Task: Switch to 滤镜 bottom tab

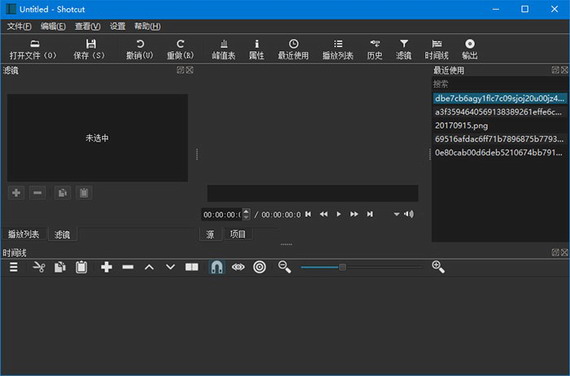Action: tap(62, 235)
